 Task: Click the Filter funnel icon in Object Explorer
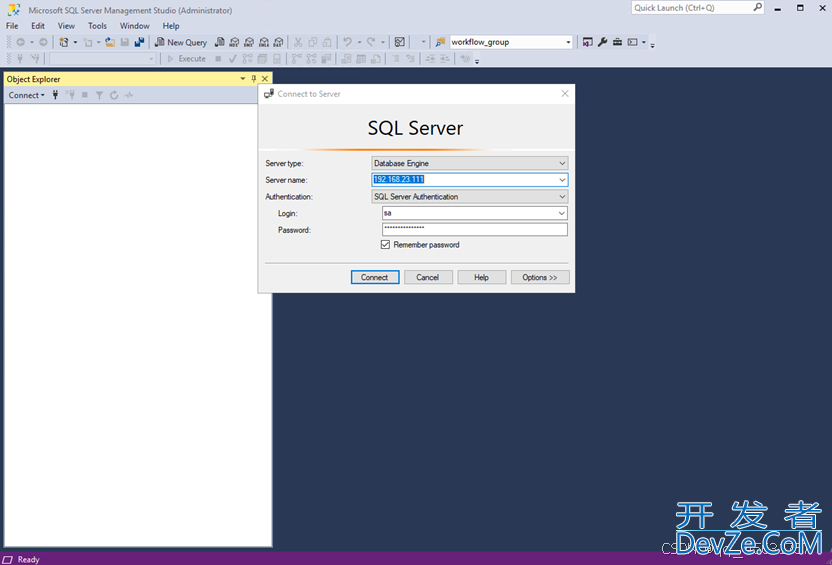(99, 95)
